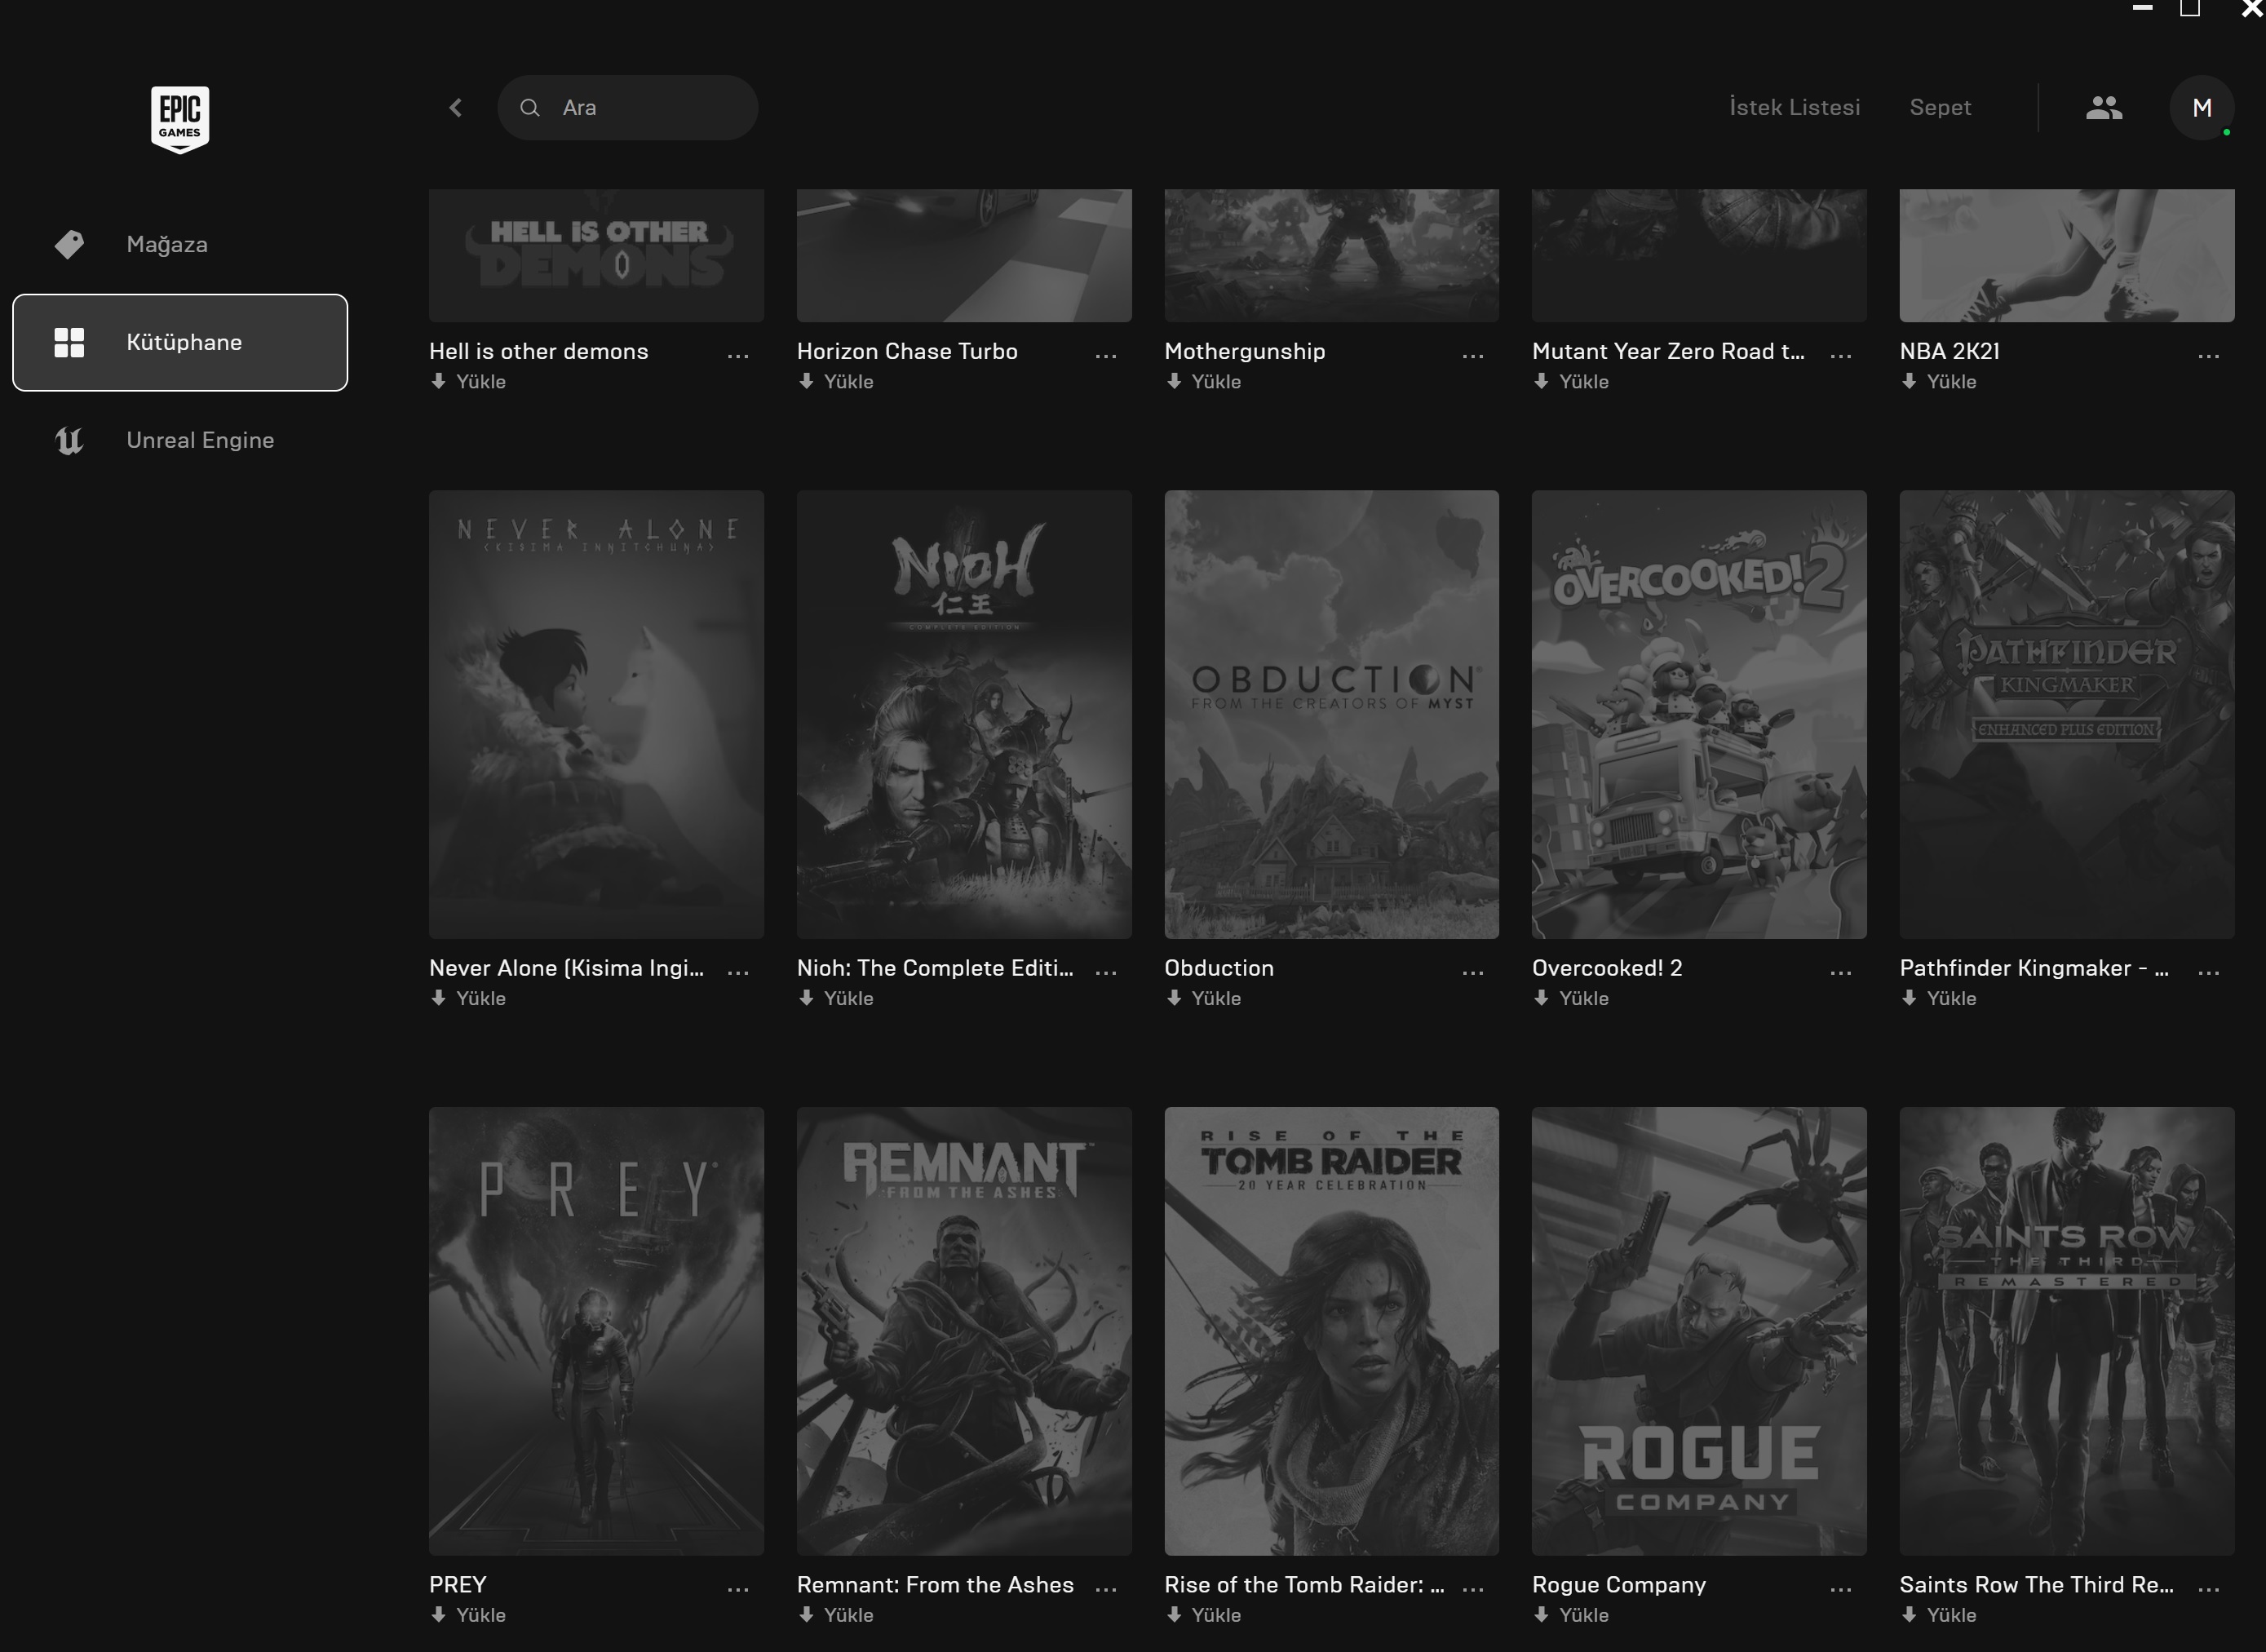Click download arrow under Hell is other demons
This screenshot has height=1652, width=2266.
point(438,381)
